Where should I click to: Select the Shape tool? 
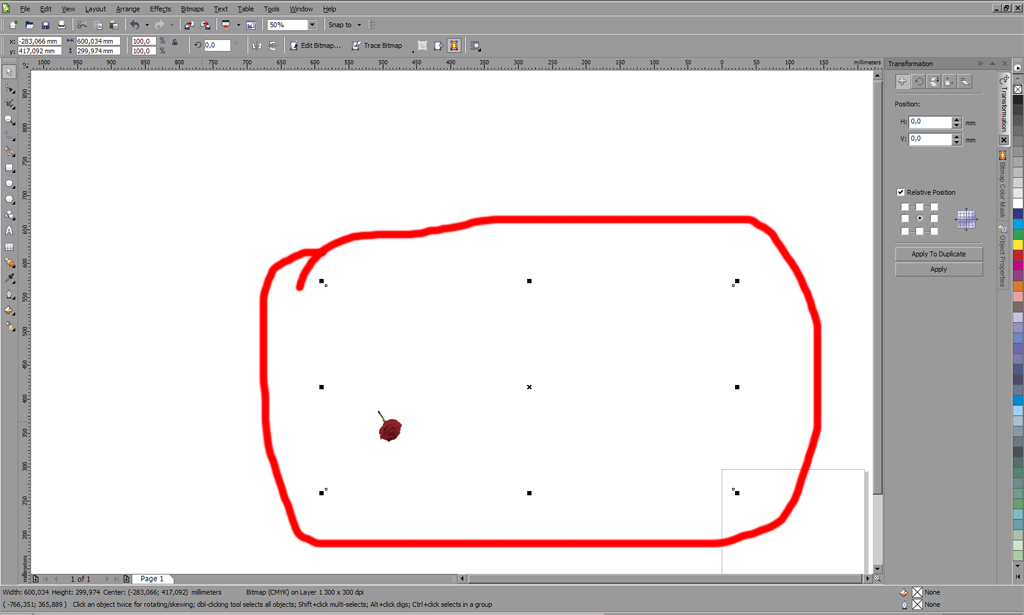(9, 88)
